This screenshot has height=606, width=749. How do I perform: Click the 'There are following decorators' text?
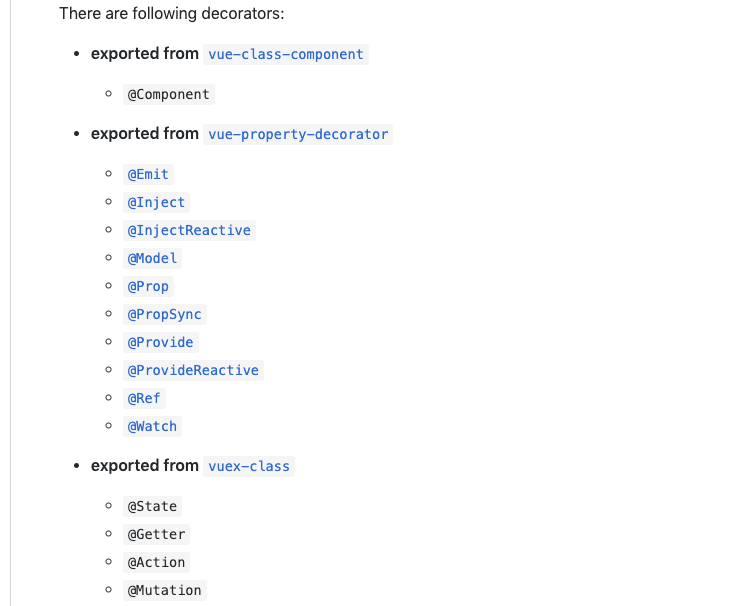171,13
